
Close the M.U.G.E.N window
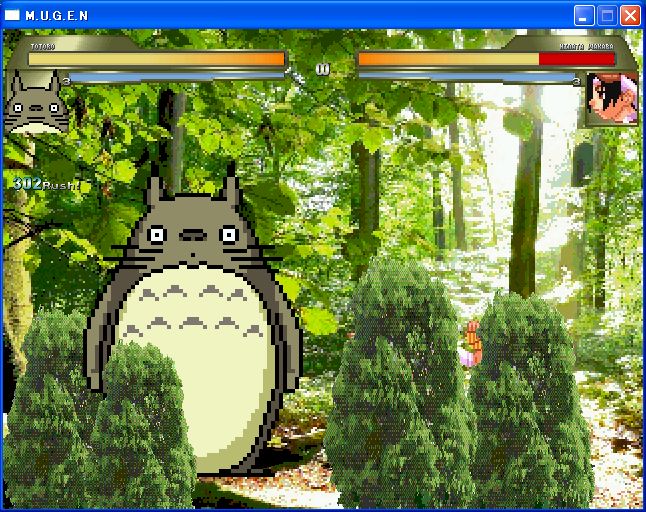(630, 16)
